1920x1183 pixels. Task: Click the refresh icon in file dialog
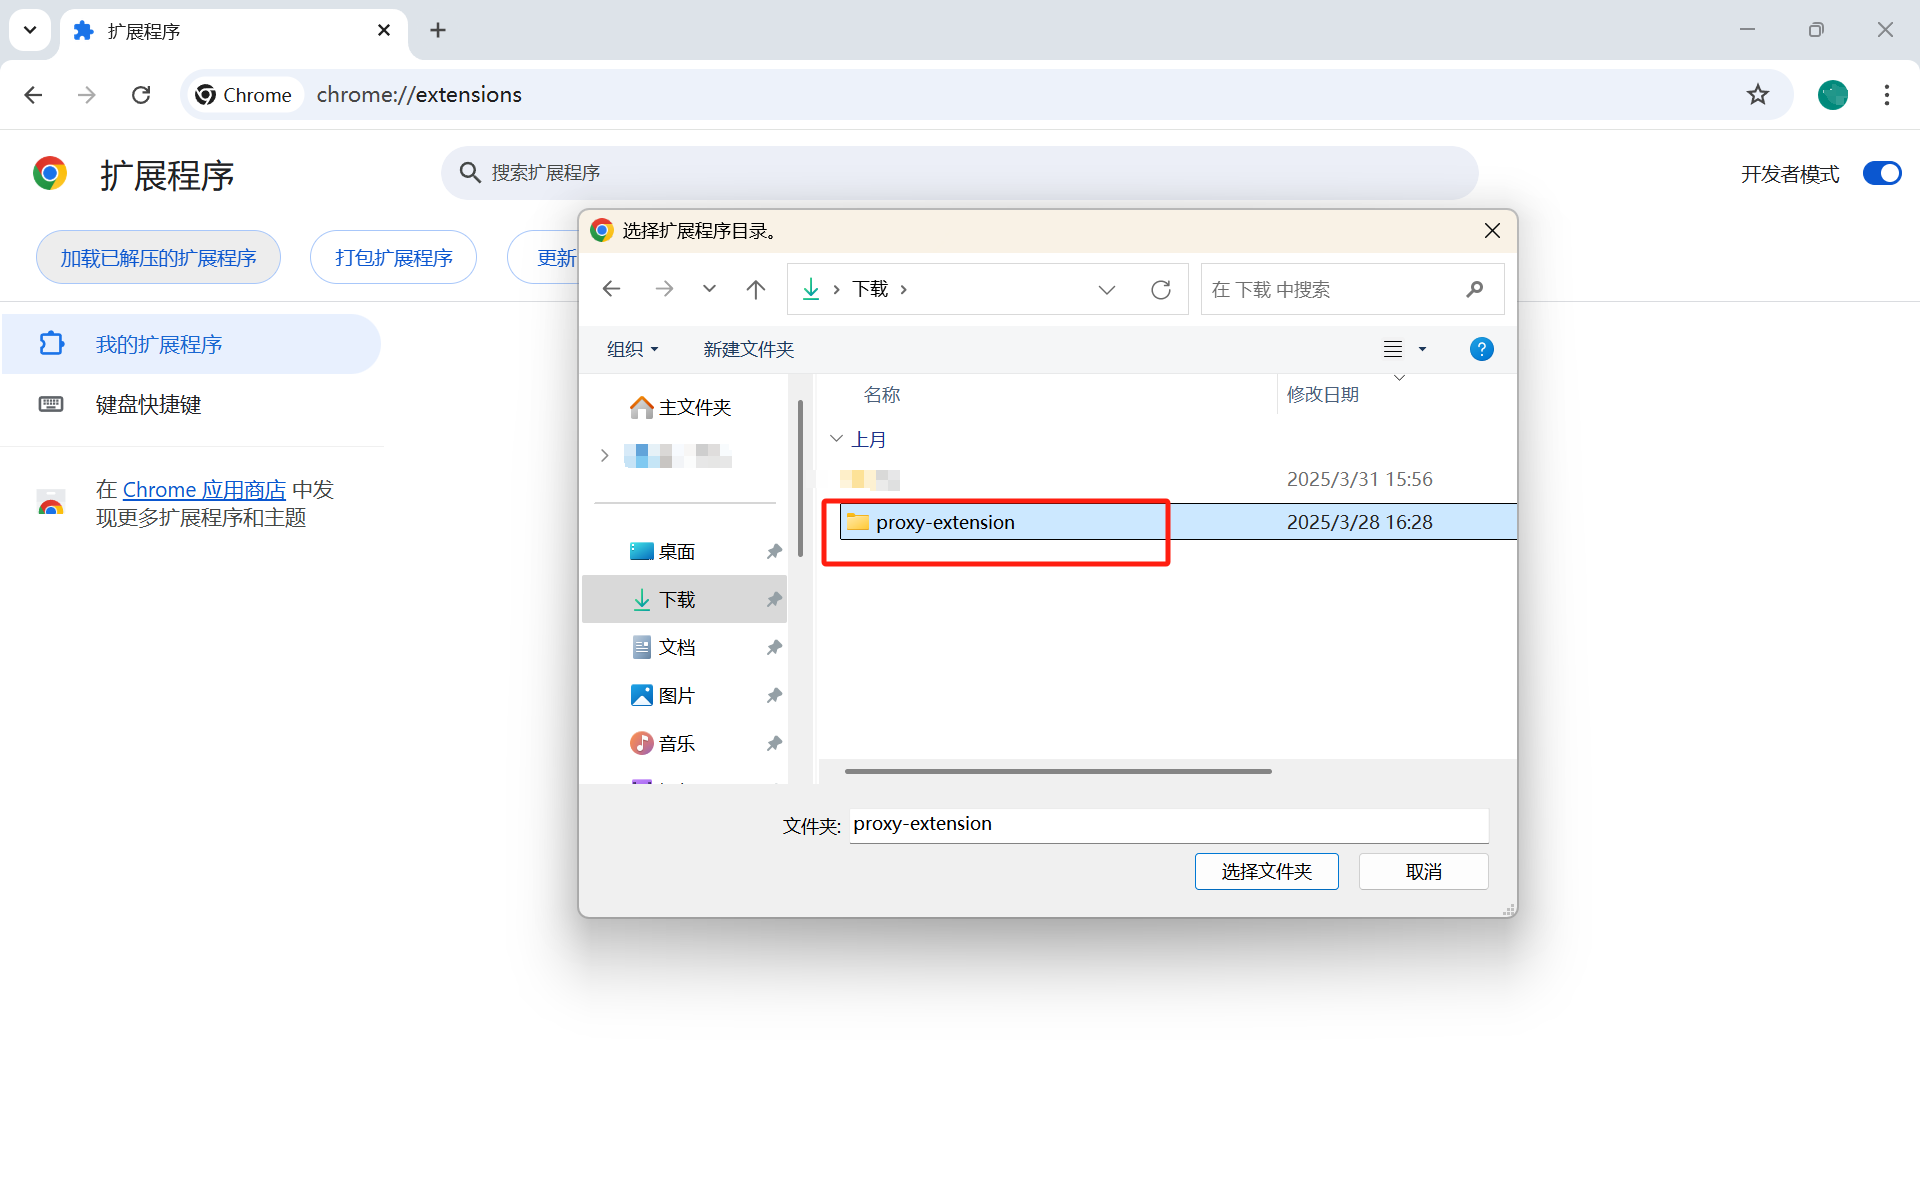(1160, 290)
